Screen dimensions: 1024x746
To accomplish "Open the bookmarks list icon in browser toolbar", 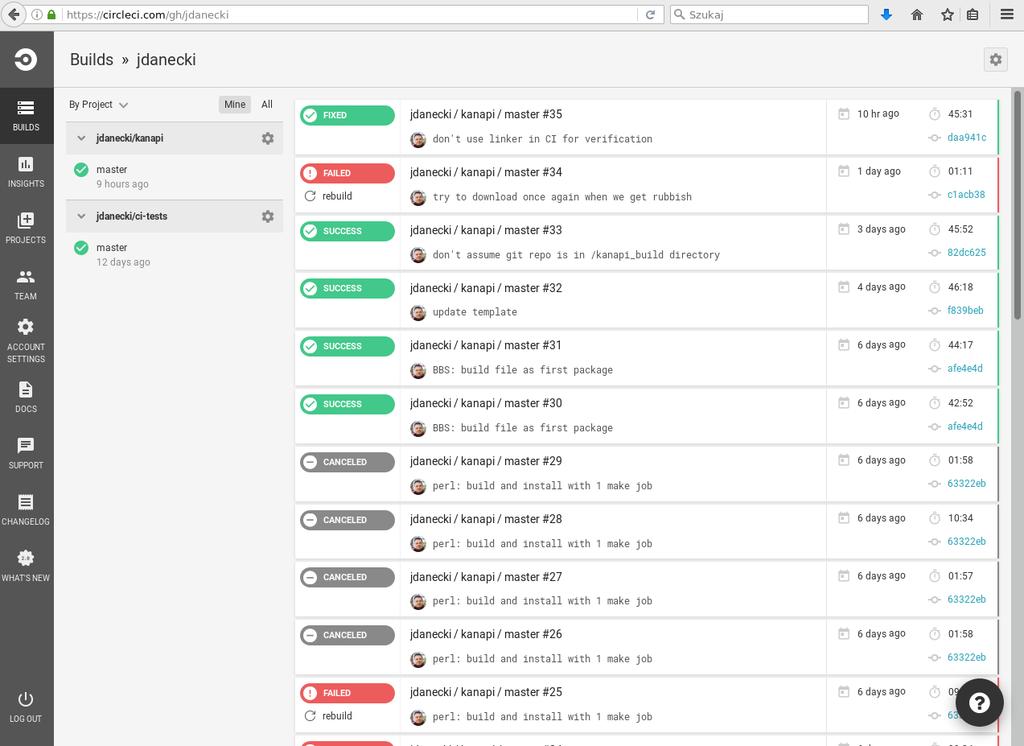I will click(972, 14).
